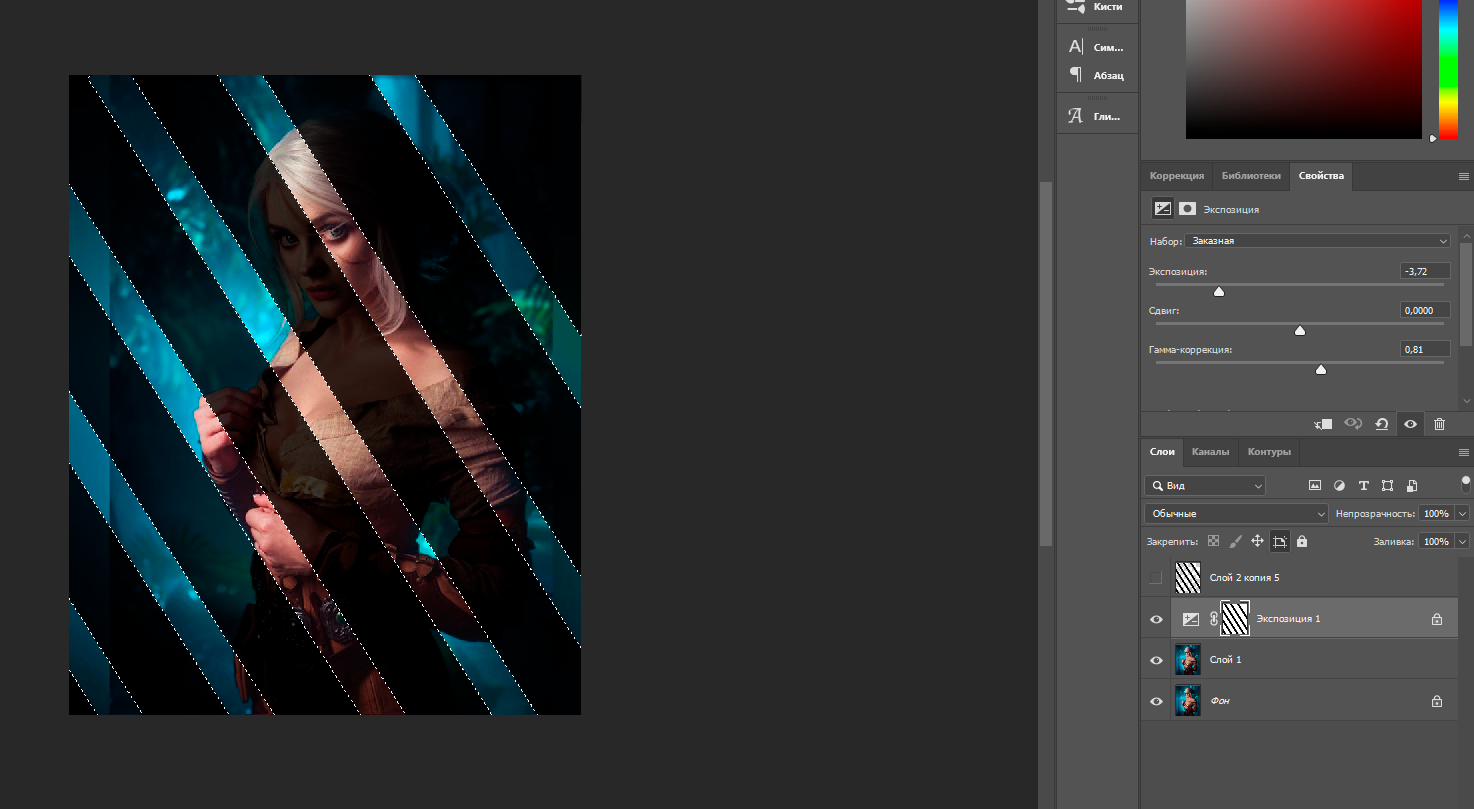1474x809 pixels.
Task: Switch to the Контуры tab
Action: coord(1269,452)
